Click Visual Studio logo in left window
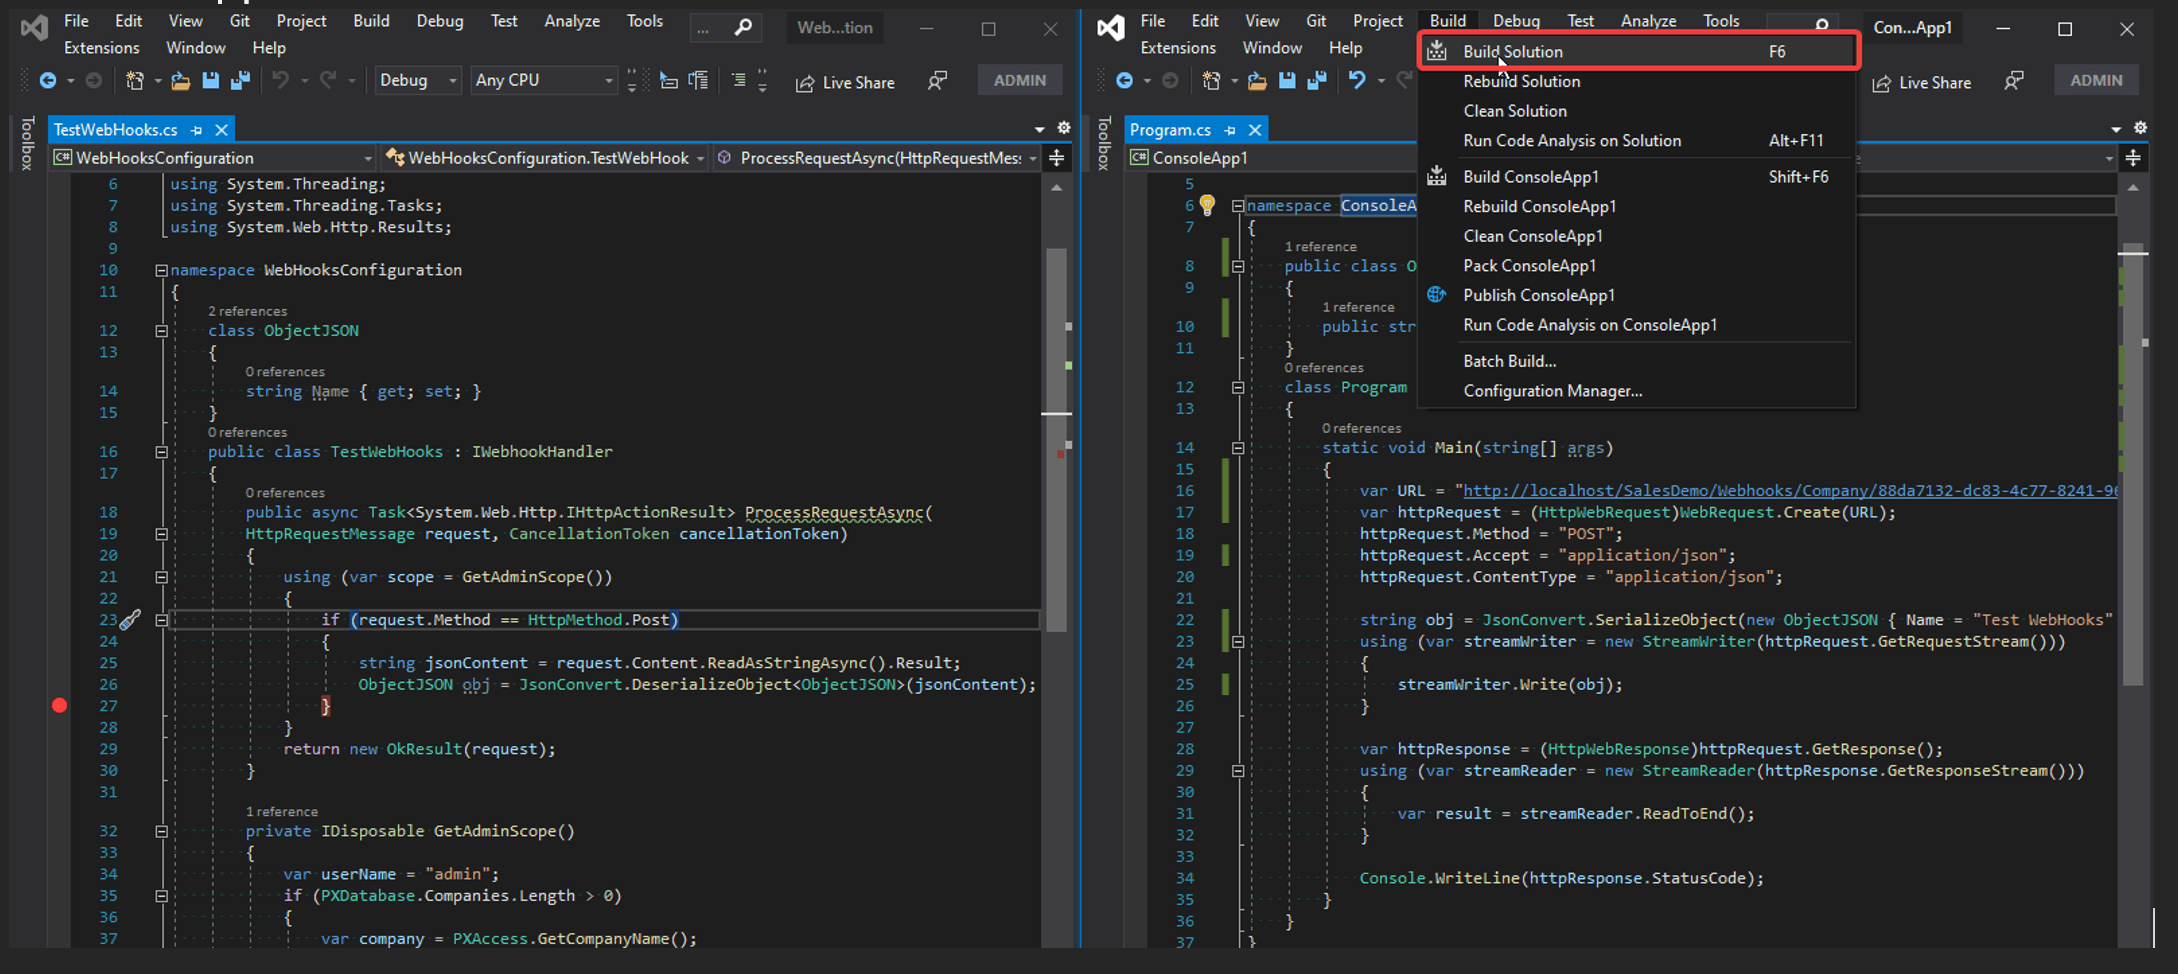2178x974 pixels. click(x=34, y=28)
